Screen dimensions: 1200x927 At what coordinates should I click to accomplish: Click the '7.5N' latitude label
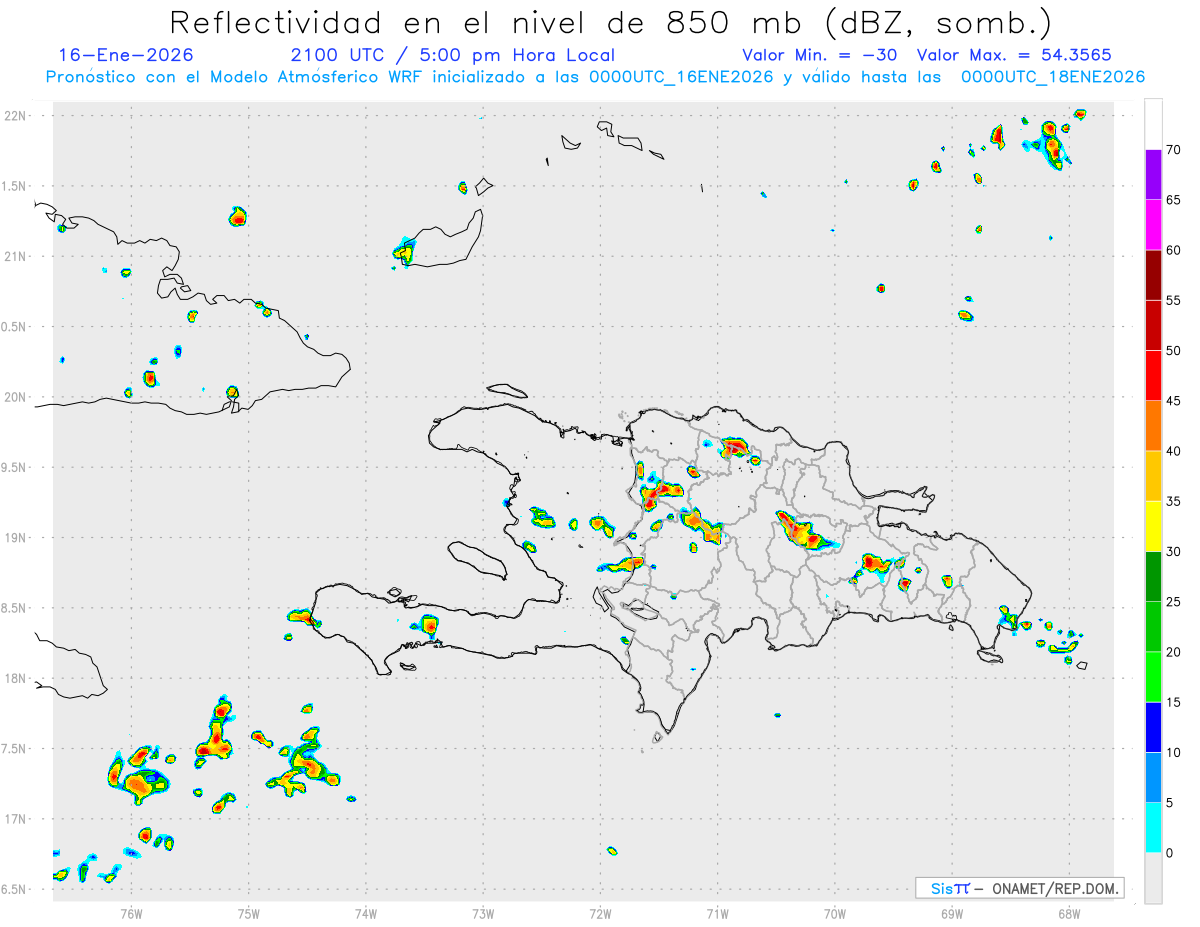point(14,749)
